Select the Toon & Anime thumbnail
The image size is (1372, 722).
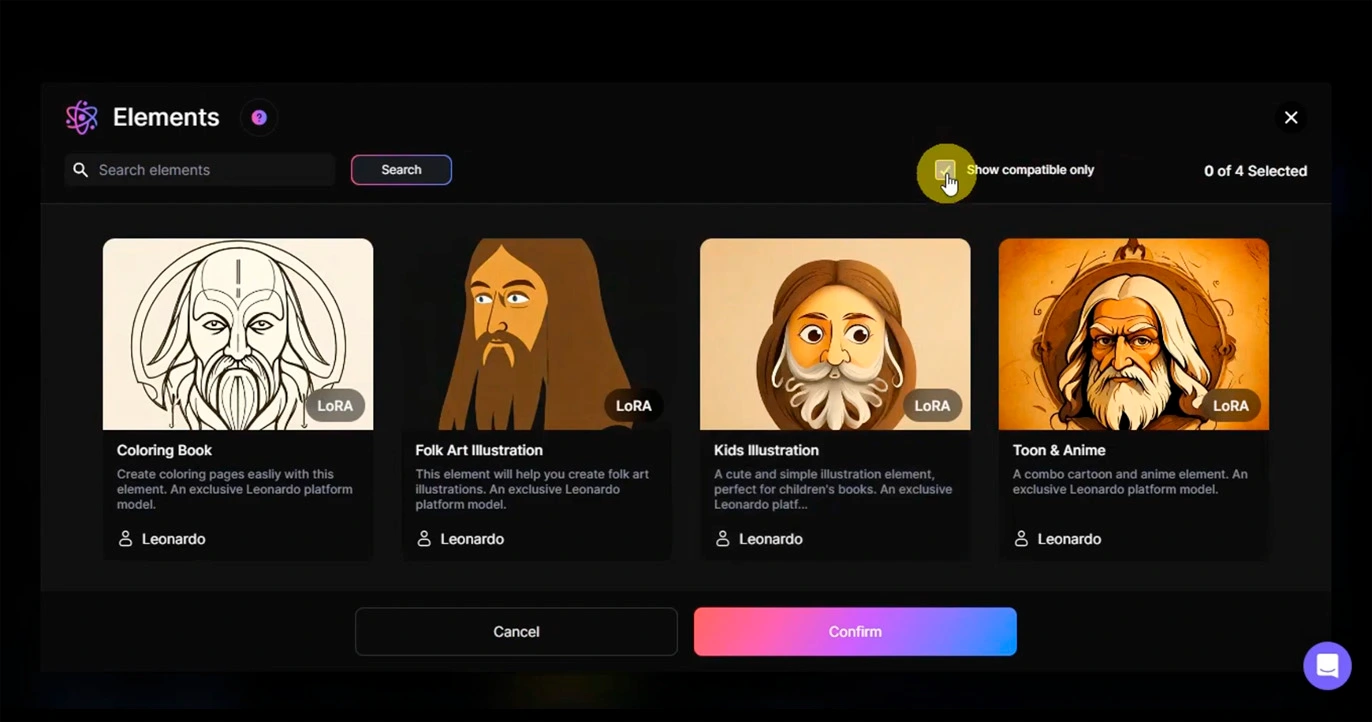[1134, 334]
